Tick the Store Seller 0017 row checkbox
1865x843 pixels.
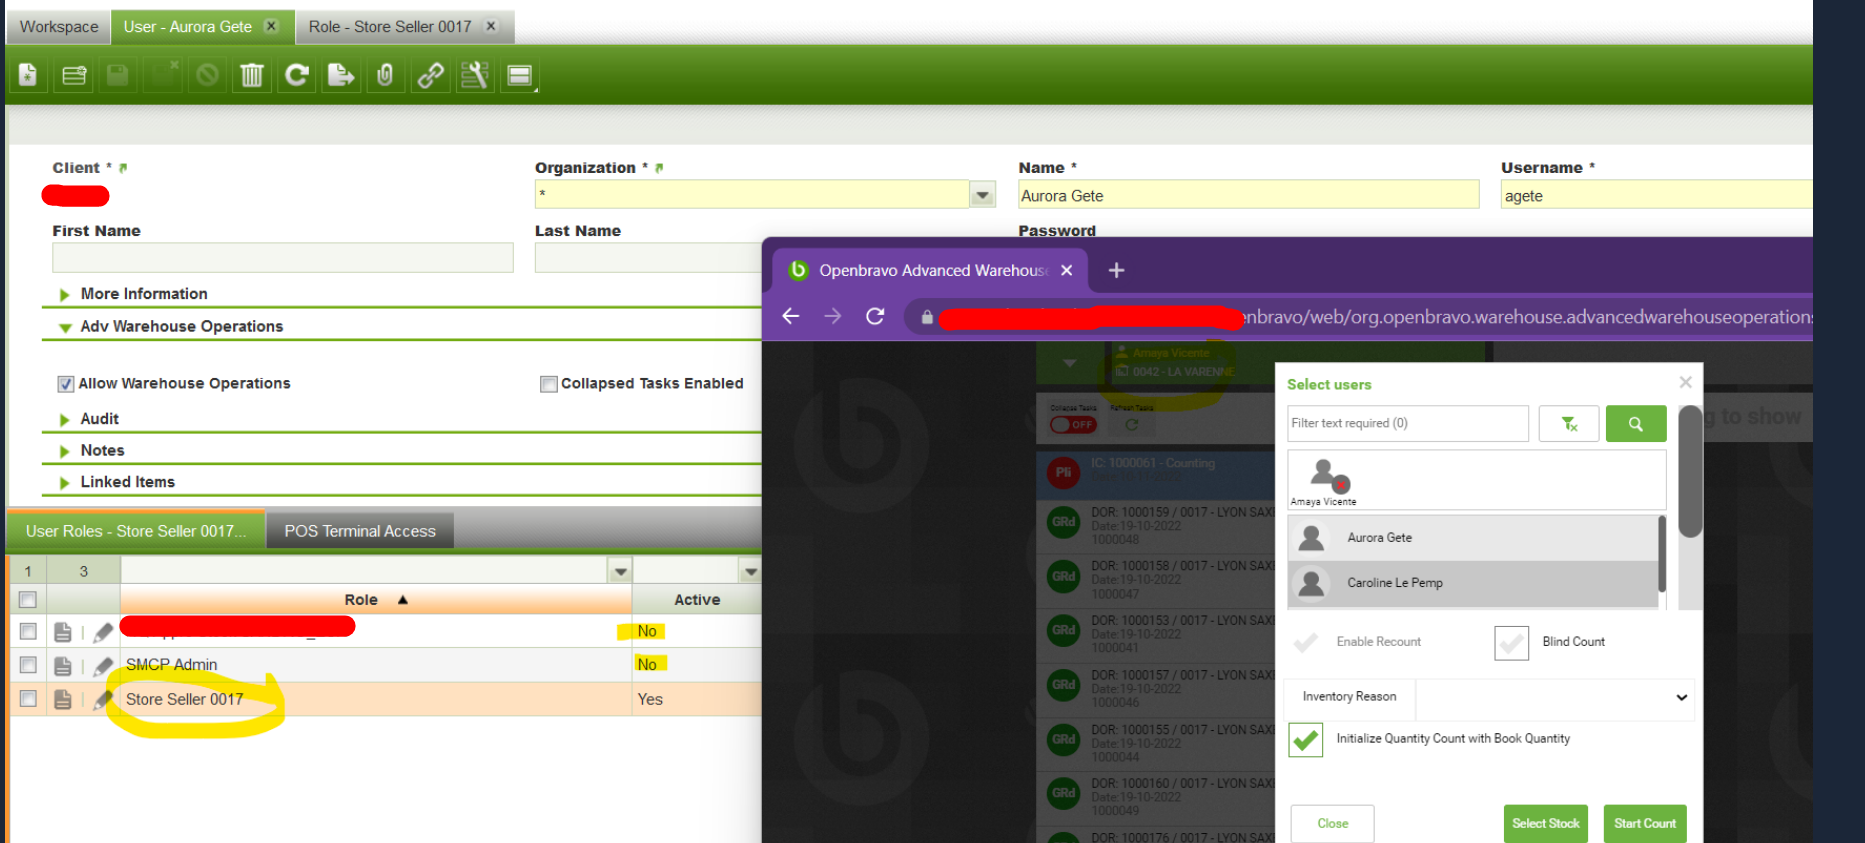pyautogui.click(x=28, y=699)
